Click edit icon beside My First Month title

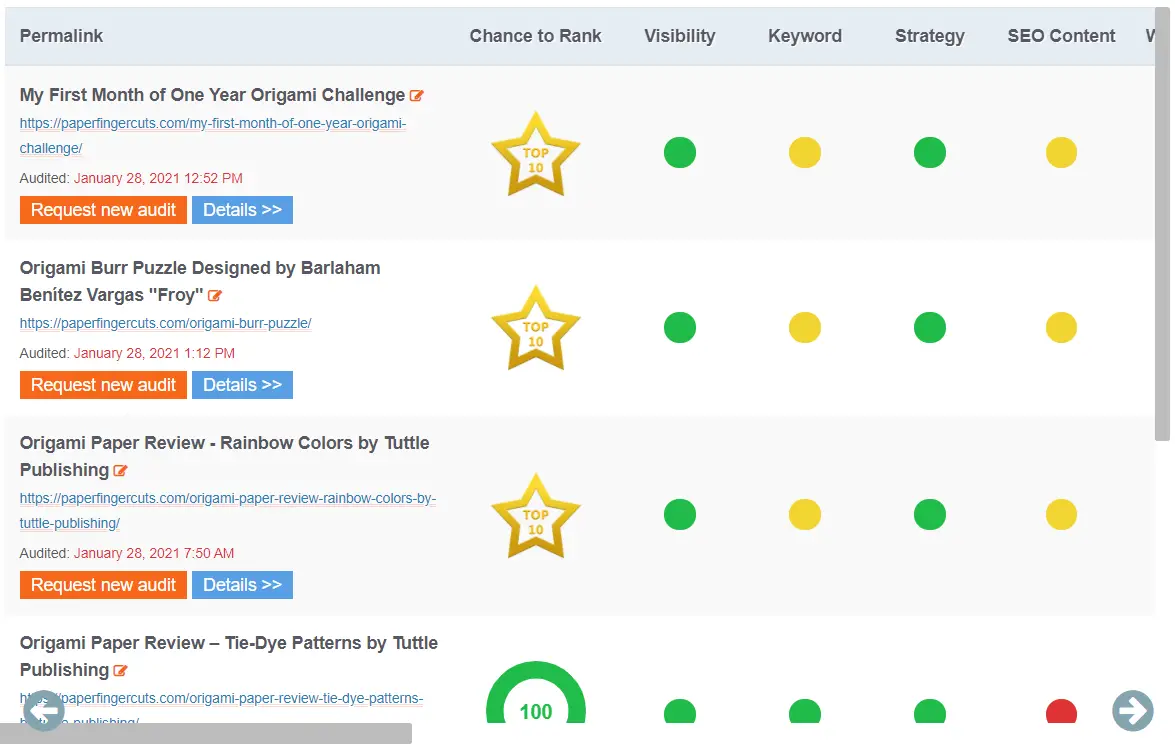[x=417, y=96]
